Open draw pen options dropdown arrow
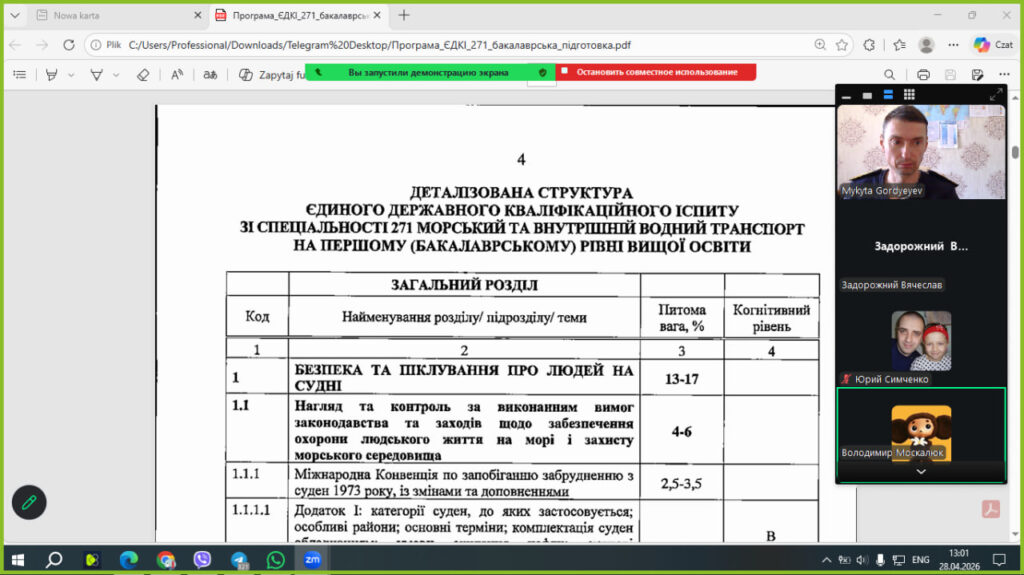The image size is (1024, 575). (116, 75)
